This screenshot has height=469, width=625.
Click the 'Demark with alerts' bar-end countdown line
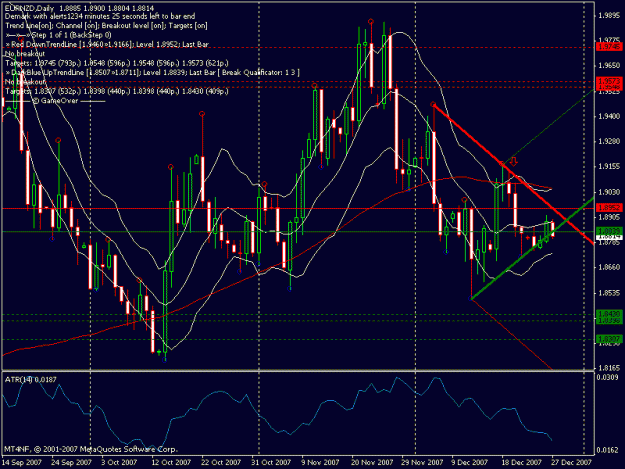[x=100, y=16]
